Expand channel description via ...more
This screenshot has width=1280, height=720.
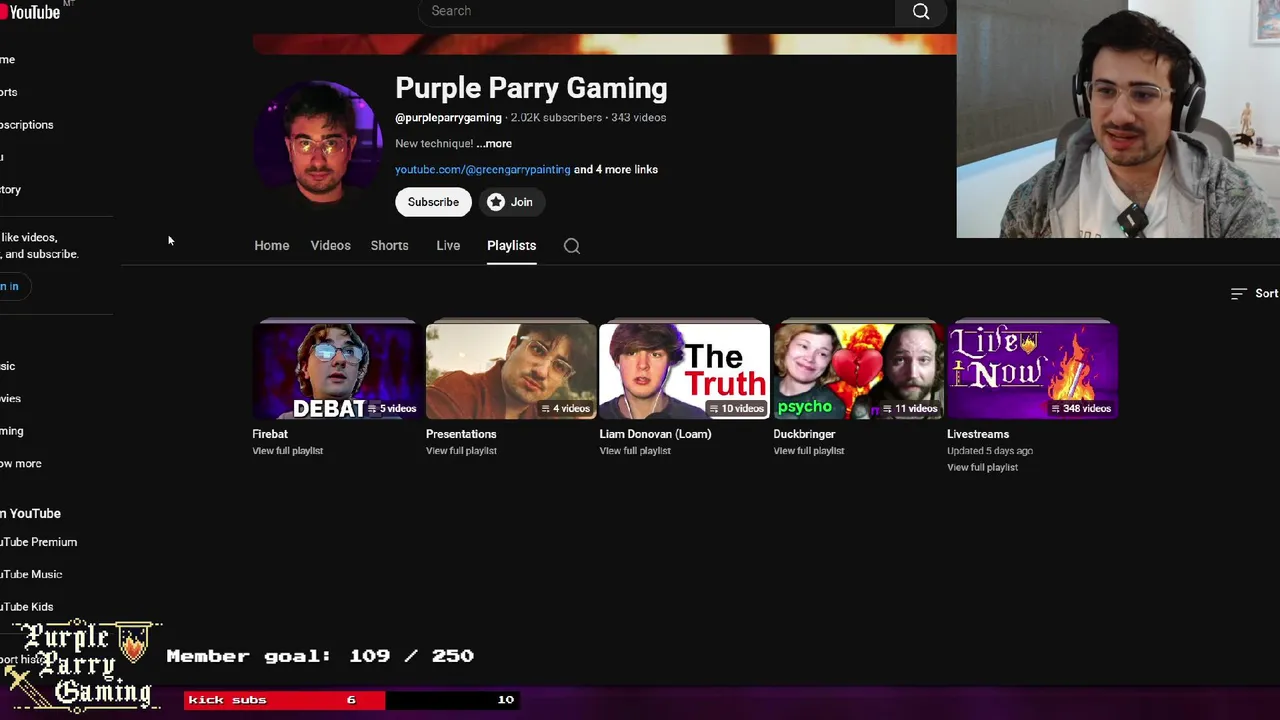[x=494, y=144]
